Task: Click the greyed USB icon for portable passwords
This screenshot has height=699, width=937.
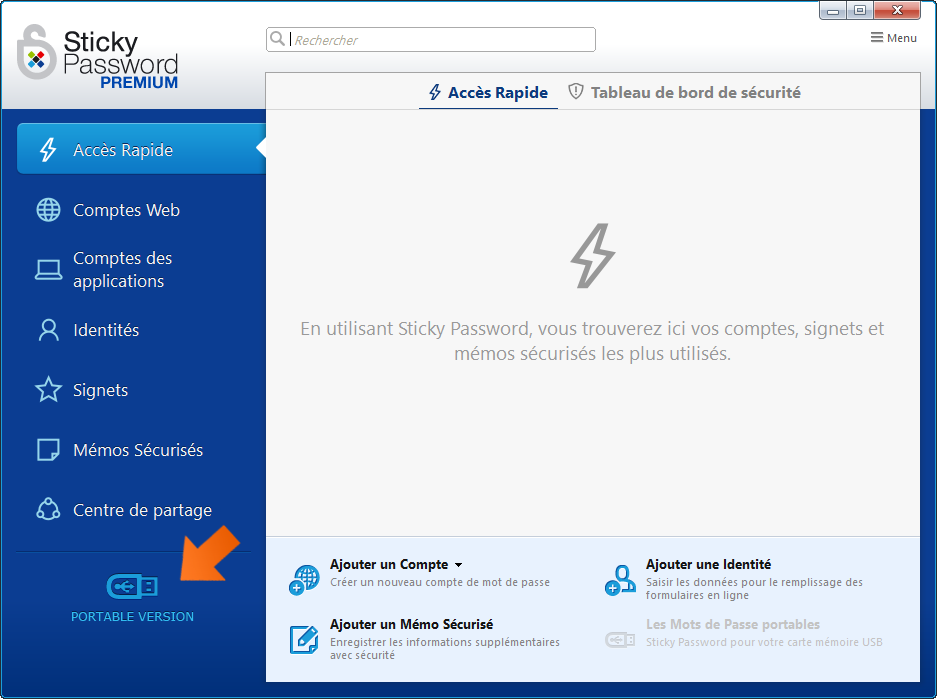Action: pos(620,640)
